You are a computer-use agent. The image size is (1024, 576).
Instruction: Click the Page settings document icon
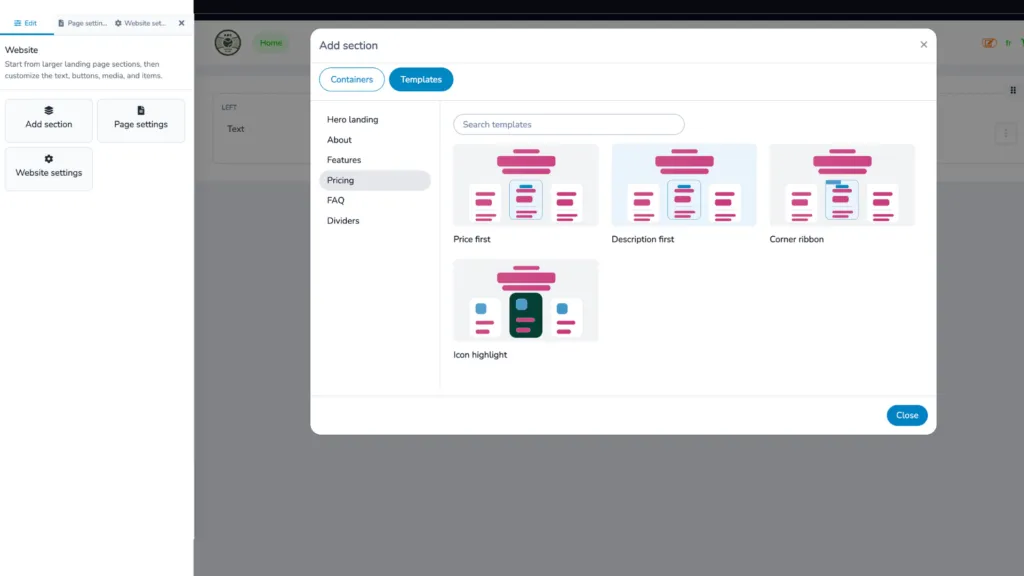tap(141, 110)
